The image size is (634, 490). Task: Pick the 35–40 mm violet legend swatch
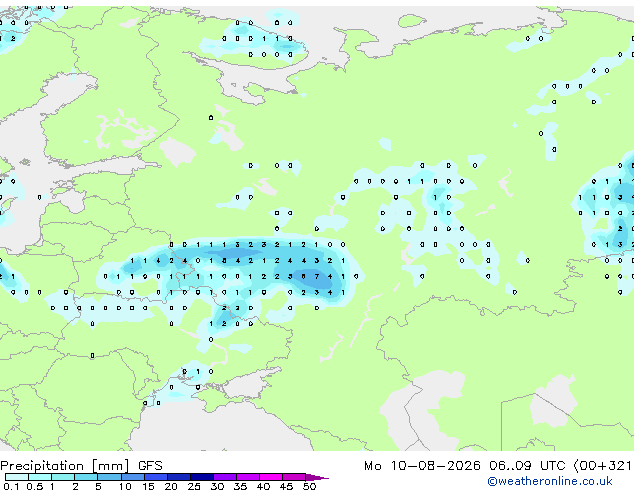[248, 477]
